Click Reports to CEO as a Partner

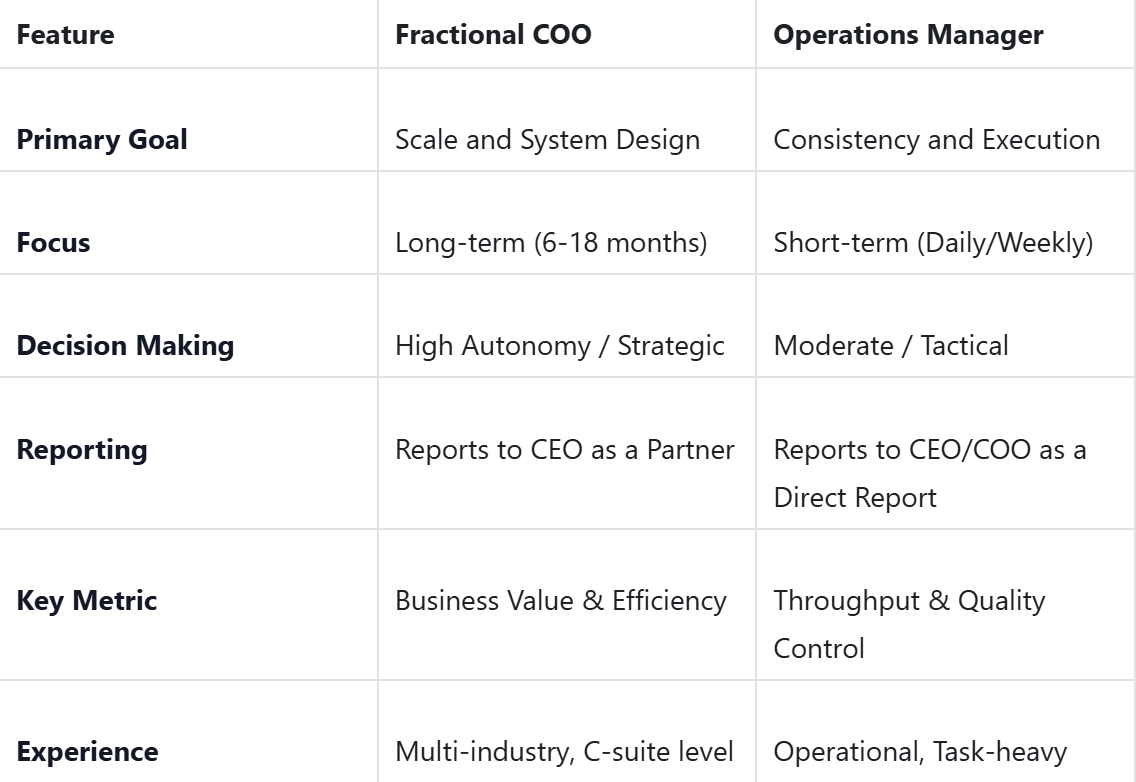click(x=565, y=449)
